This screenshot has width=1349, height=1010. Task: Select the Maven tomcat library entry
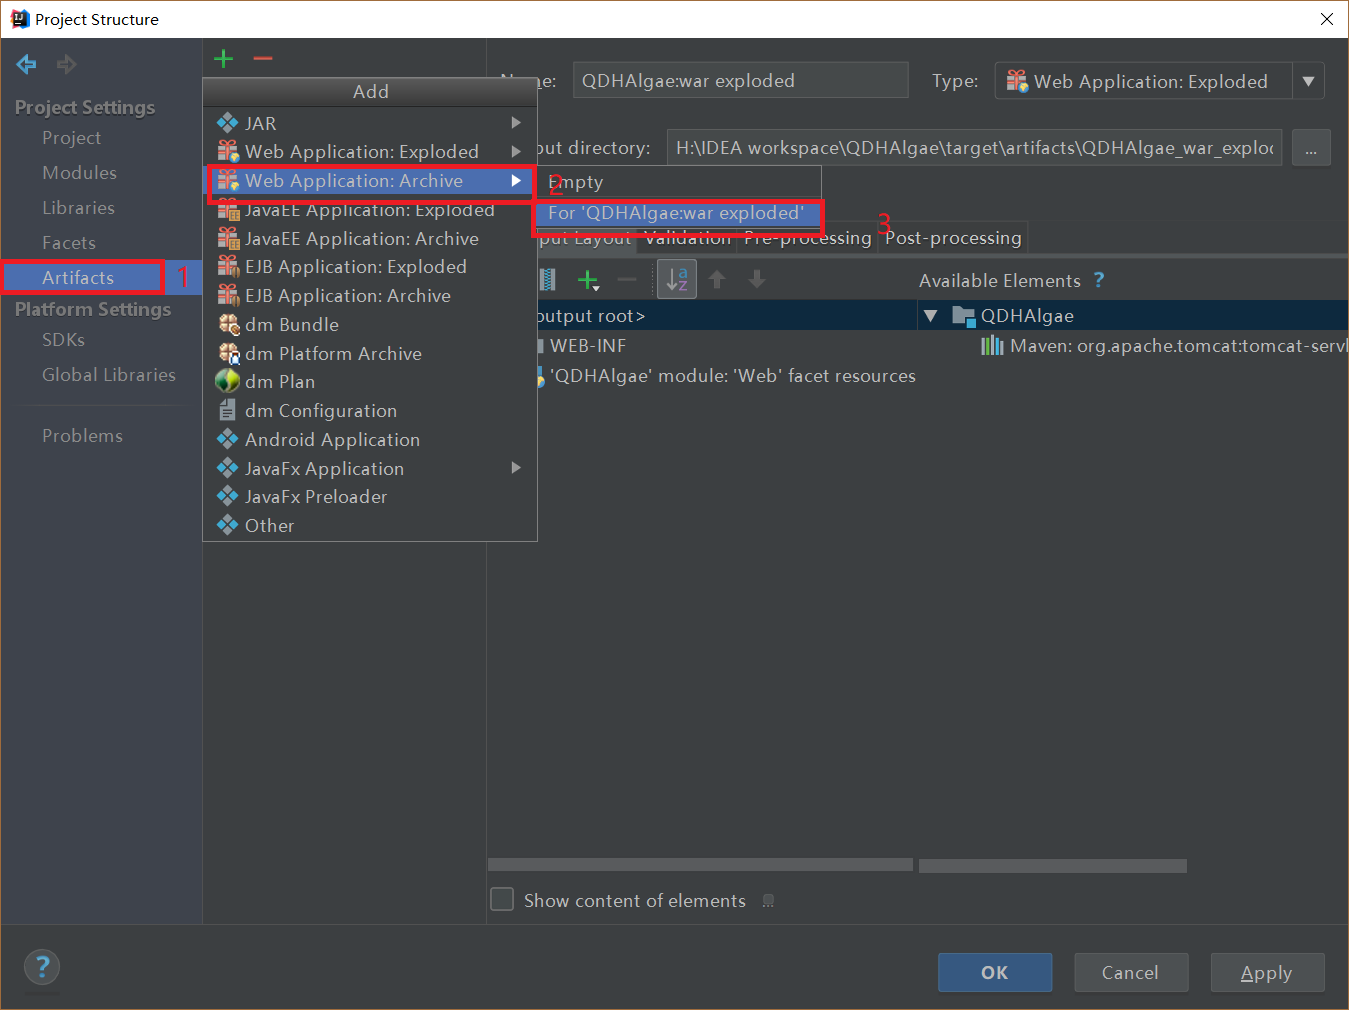coord(1165,346)
